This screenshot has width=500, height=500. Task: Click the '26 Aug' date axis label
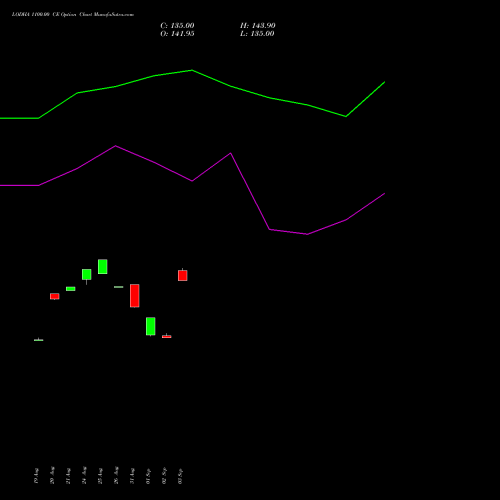[116, 476]
